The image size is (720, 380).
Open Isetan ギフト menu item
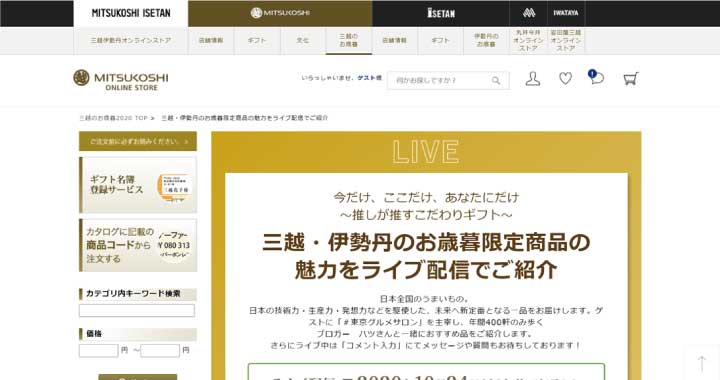click(440, 40)
